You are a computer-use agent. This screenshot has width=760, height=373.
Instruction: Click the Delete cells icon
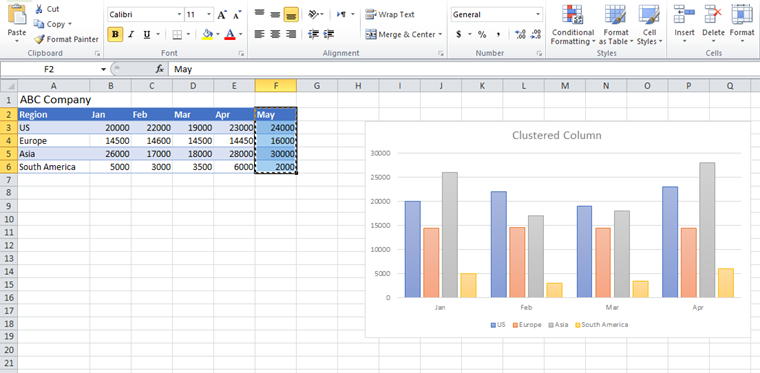pos(713,14)
